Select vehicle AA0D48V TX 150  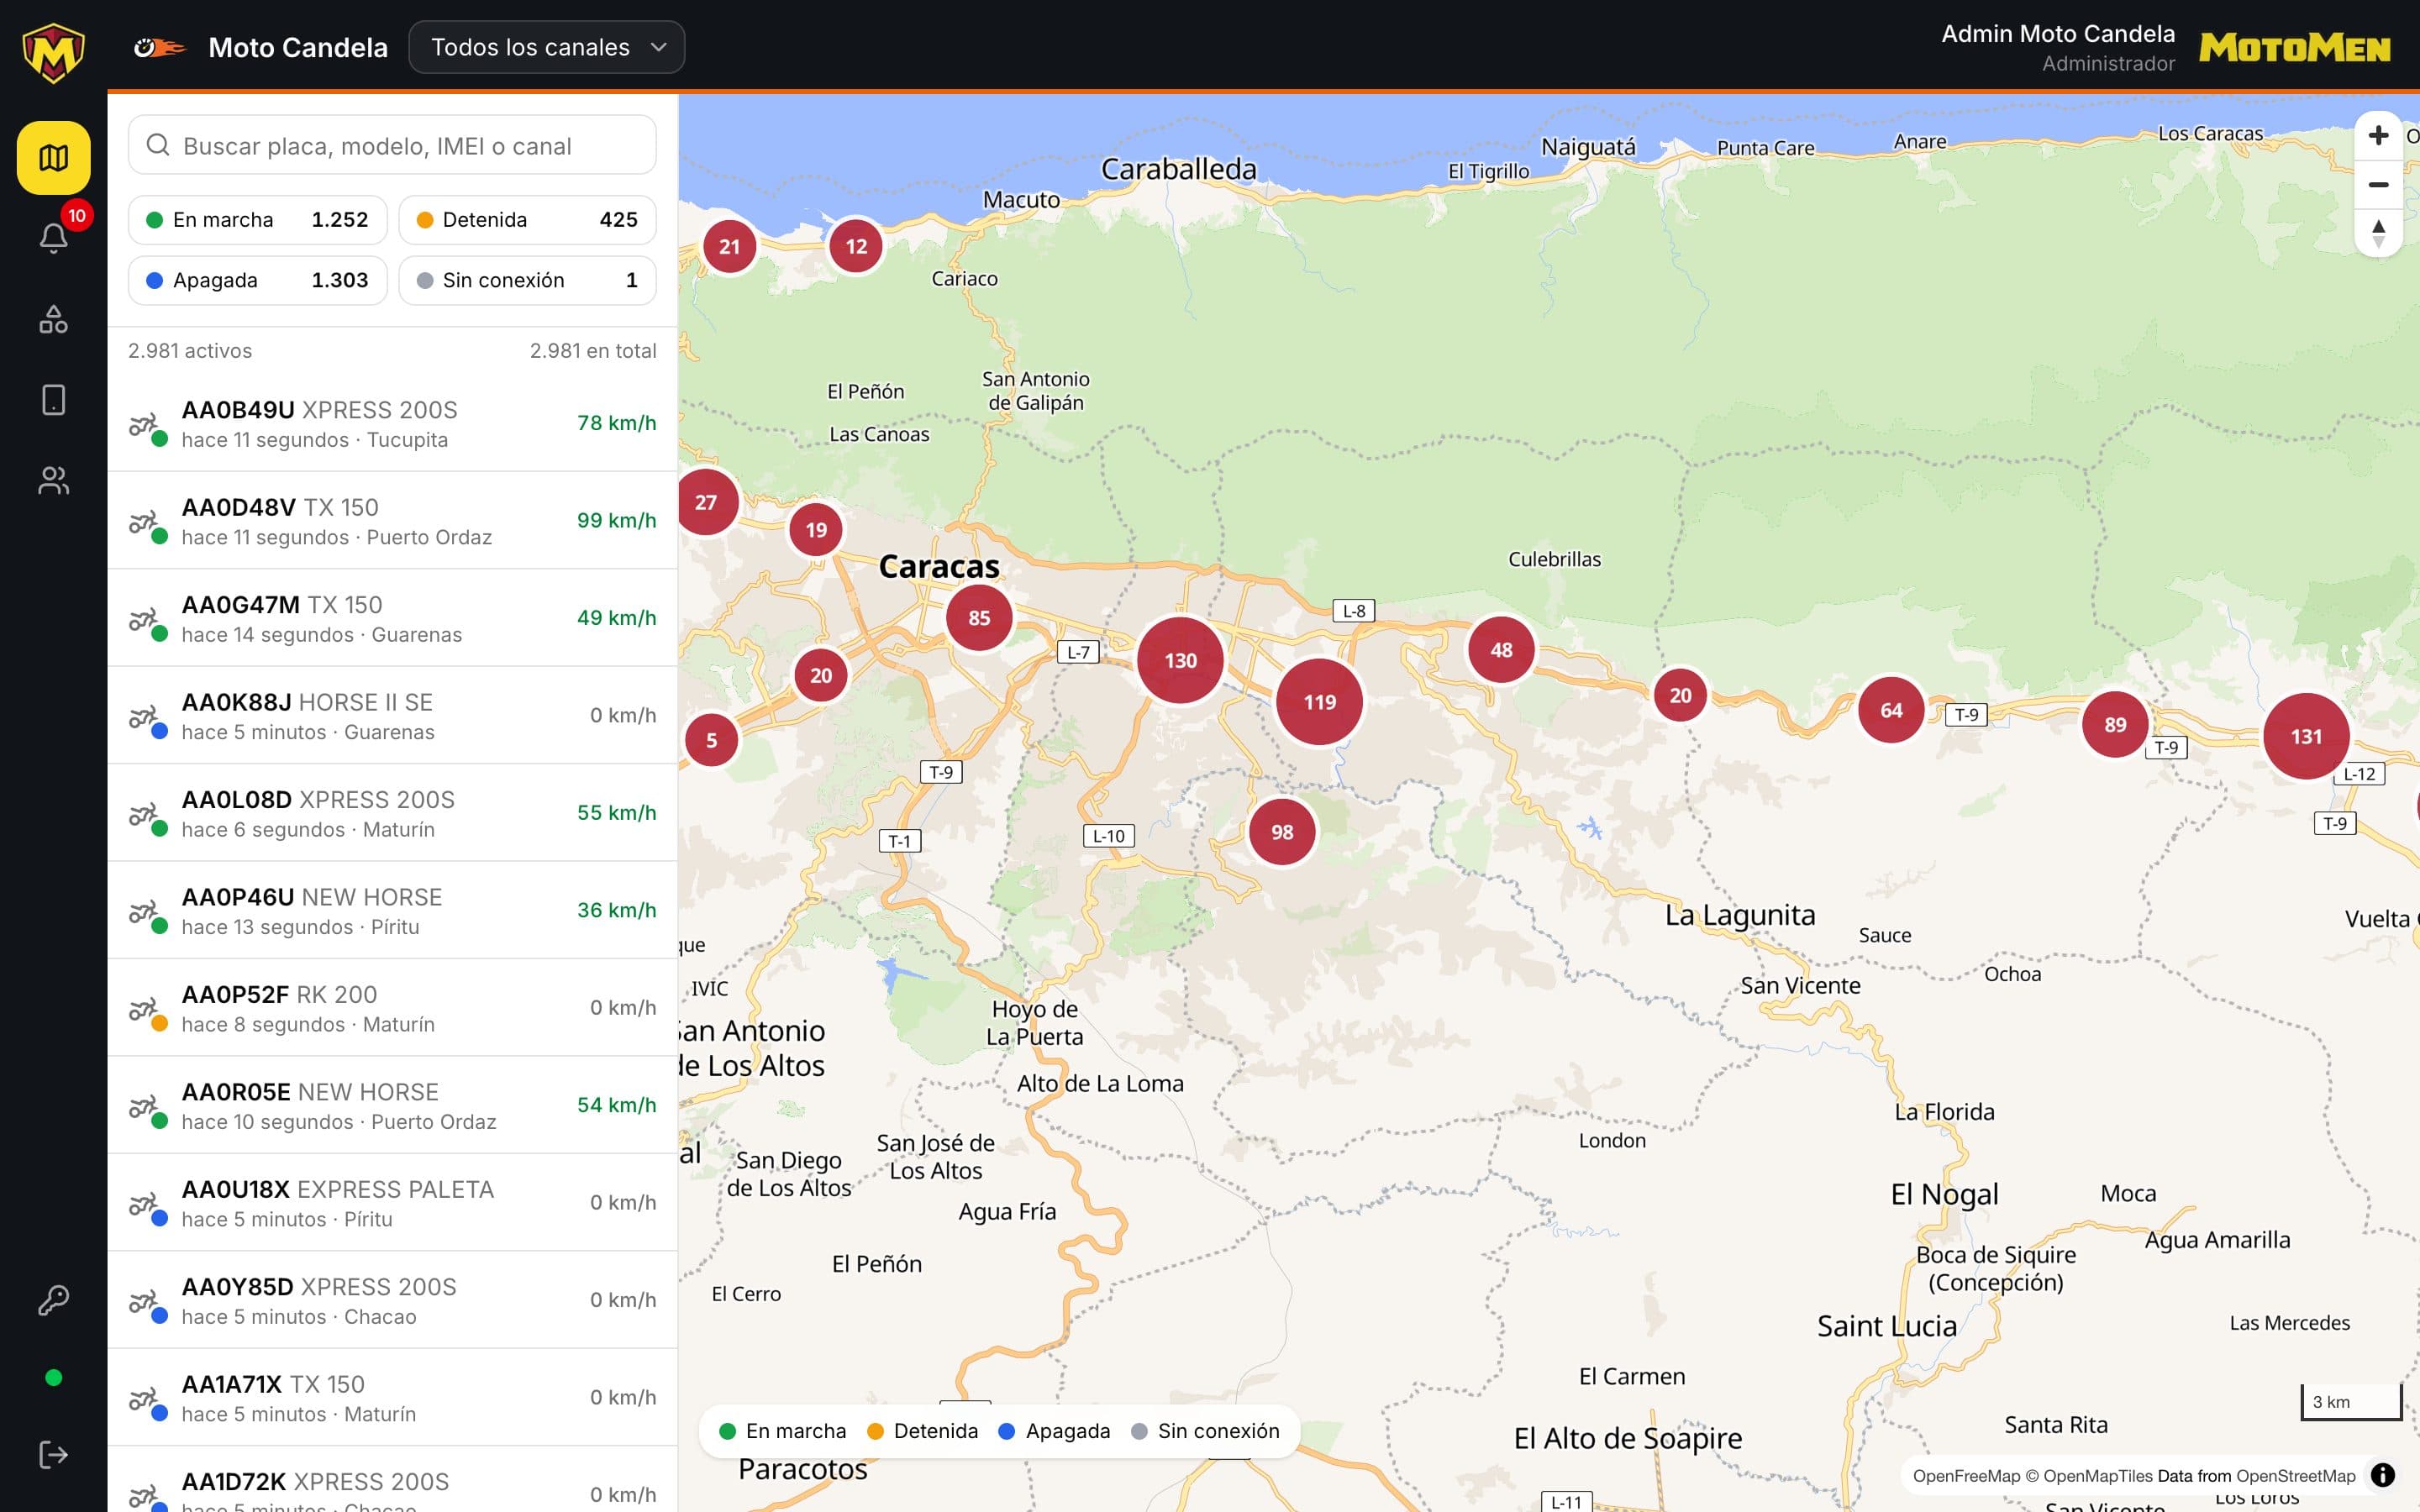click(x=392, y=521)
